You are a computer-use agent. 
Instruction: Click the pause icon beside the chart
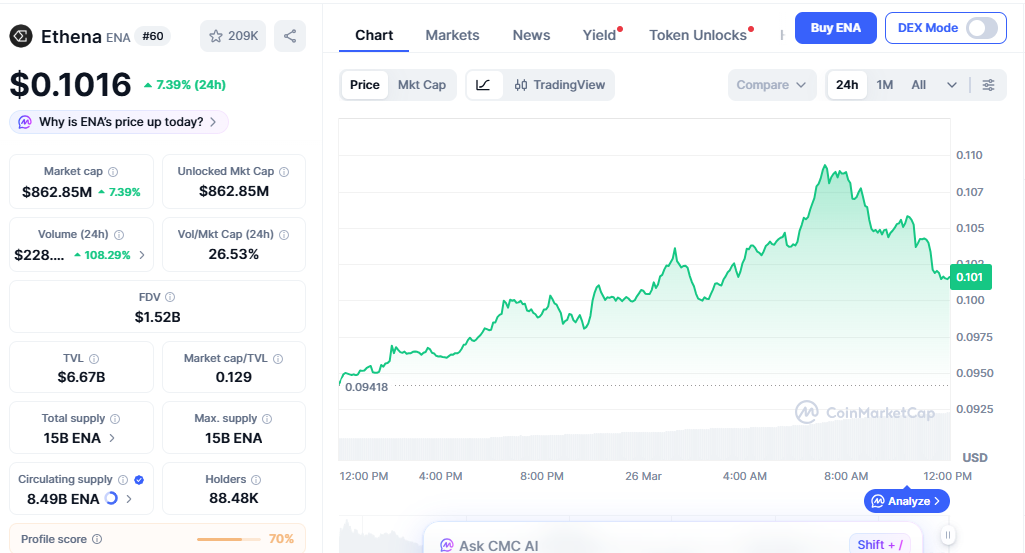(948, 535)
